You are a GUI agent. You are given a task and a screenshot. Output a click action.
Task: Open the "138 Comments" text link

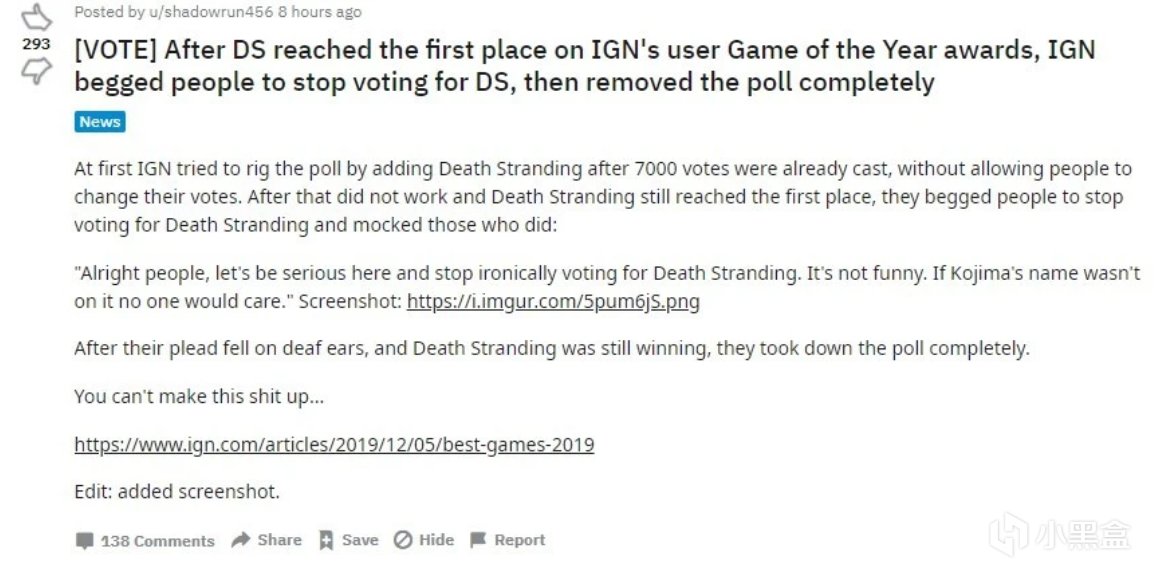(x=158, y=541)
